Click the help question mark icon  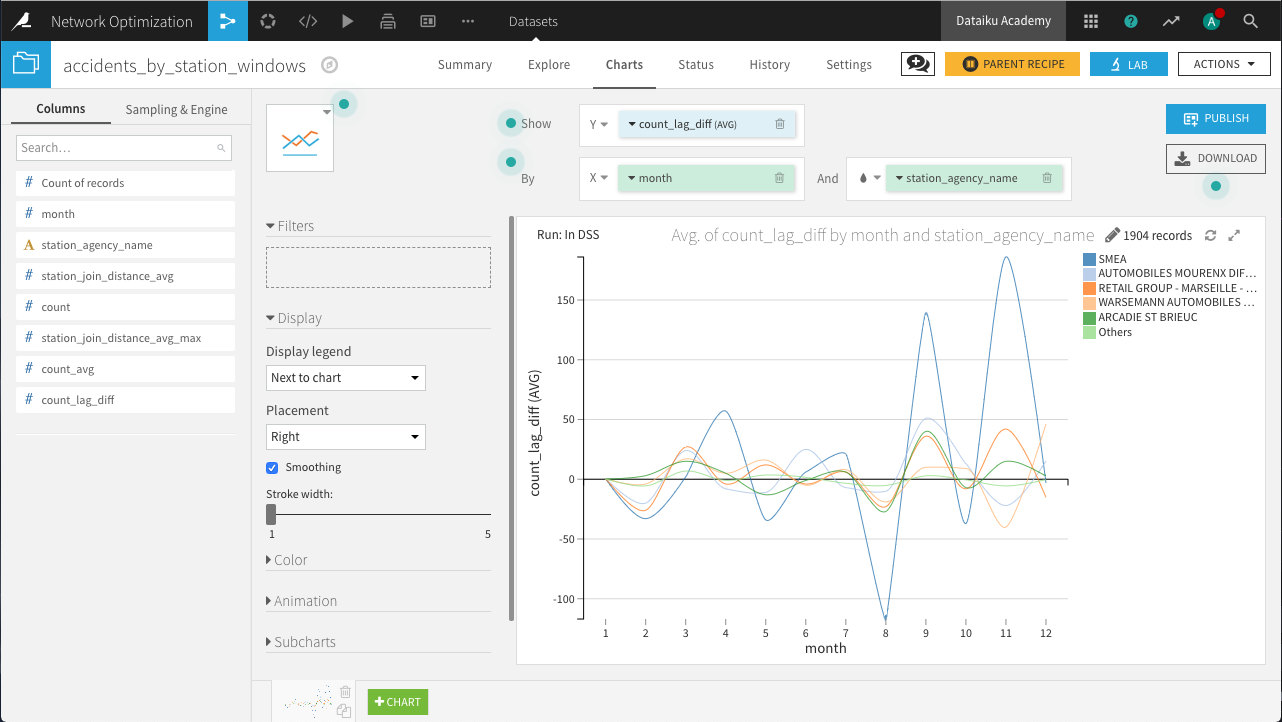tap(1131, 21)
